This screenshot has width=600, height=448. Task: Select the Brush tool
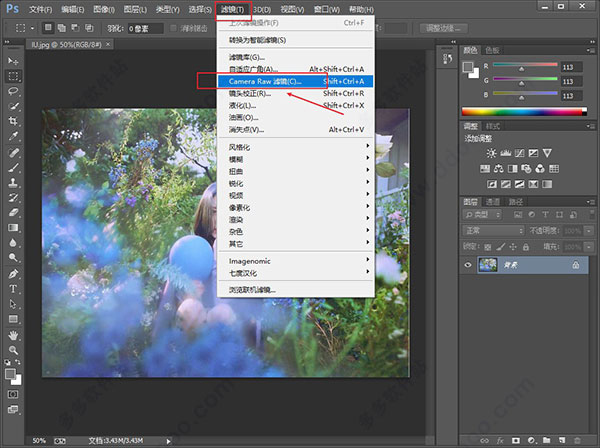click(13, 168)
